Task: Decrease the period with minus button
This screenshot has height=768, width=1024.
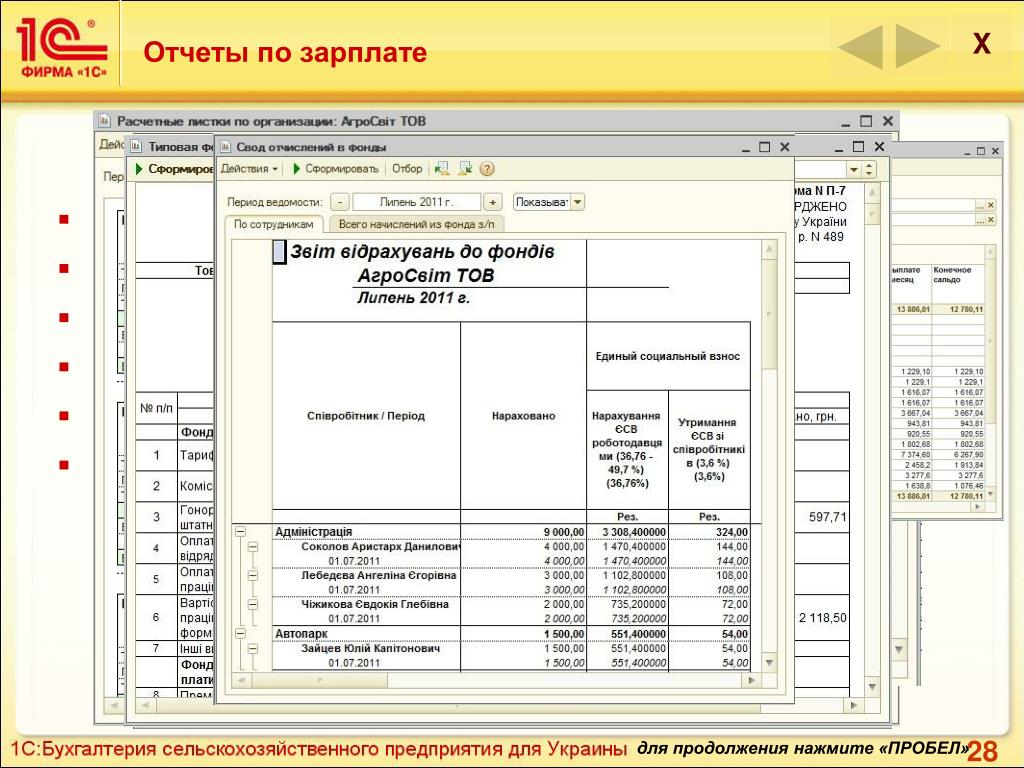Action: click(340, 202)
